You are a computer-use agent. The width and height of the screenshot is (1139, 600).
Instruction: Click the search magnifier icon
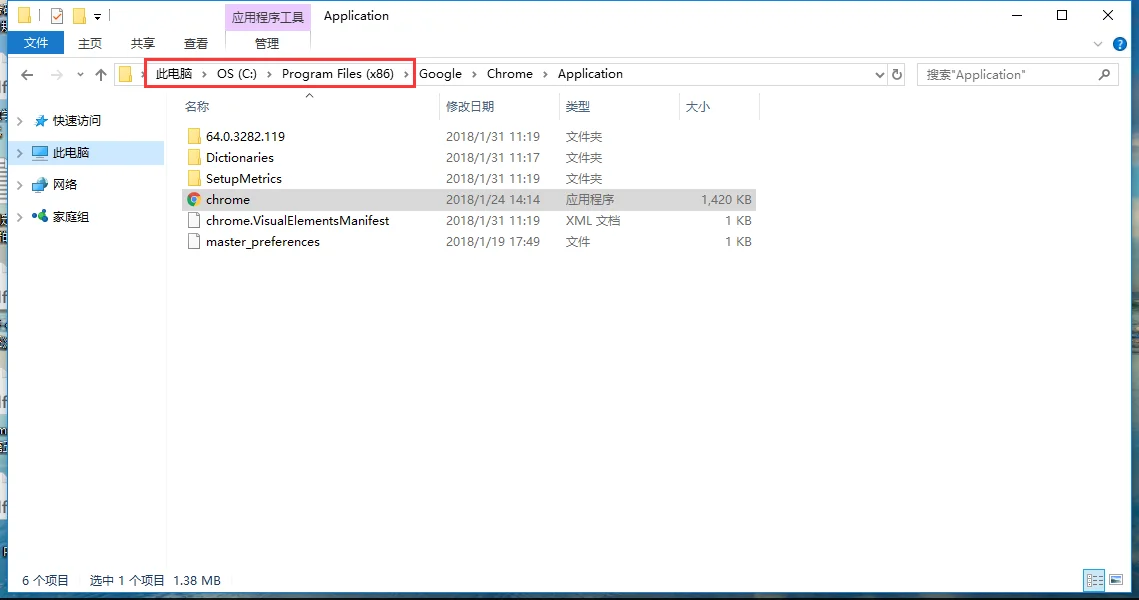pos(1104,74)
